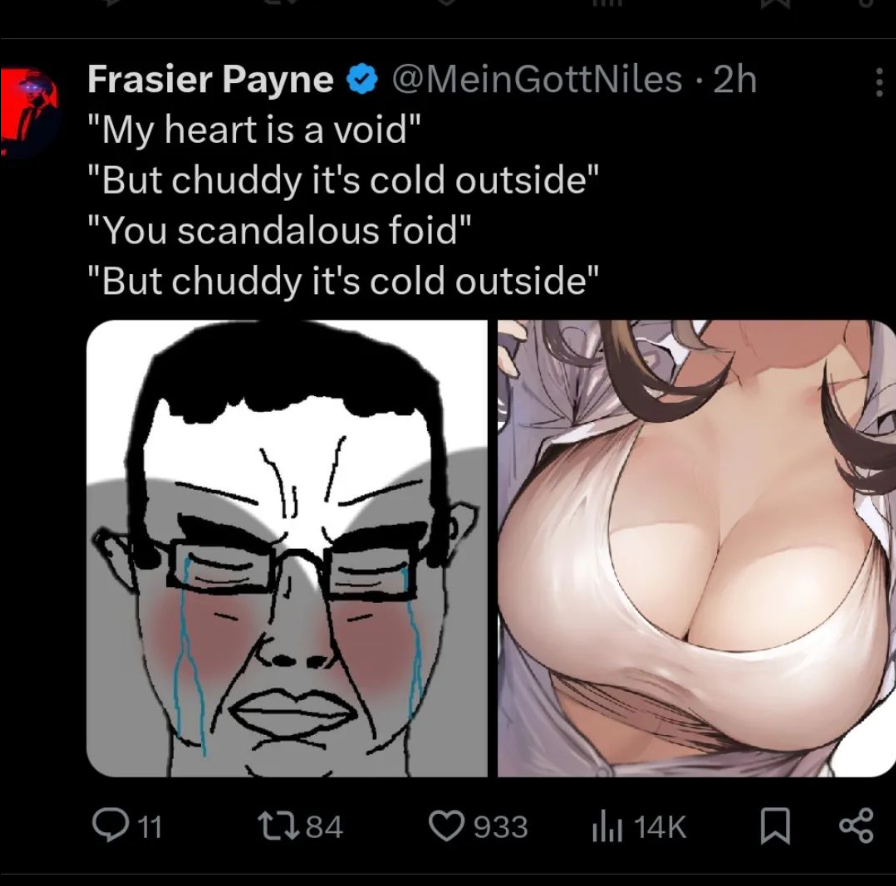Open the @MeinGottNiles handle link

pos(537,79)
